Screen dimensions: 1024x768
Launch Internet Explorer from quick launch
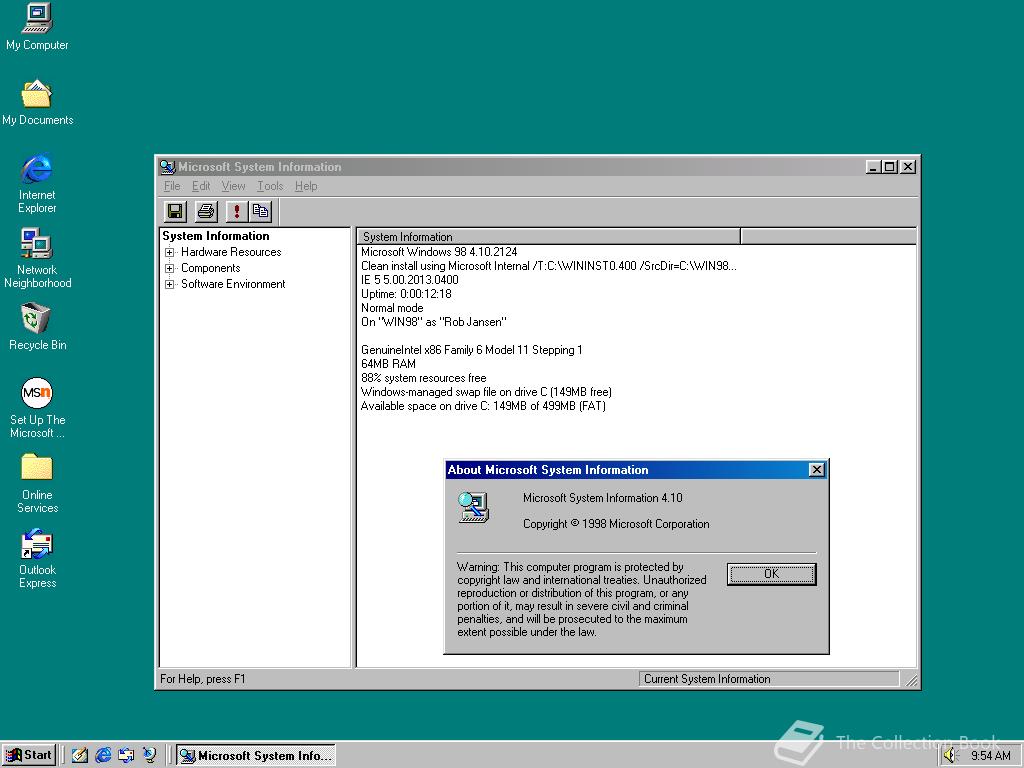click(103, 755)
